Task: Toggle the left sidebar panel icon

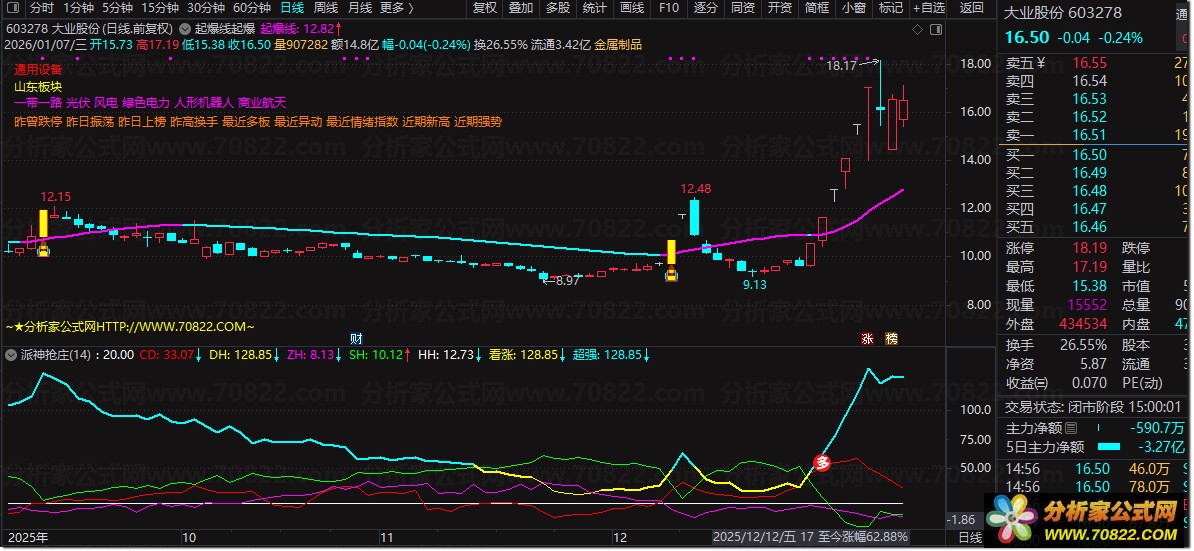Action: 14,8
